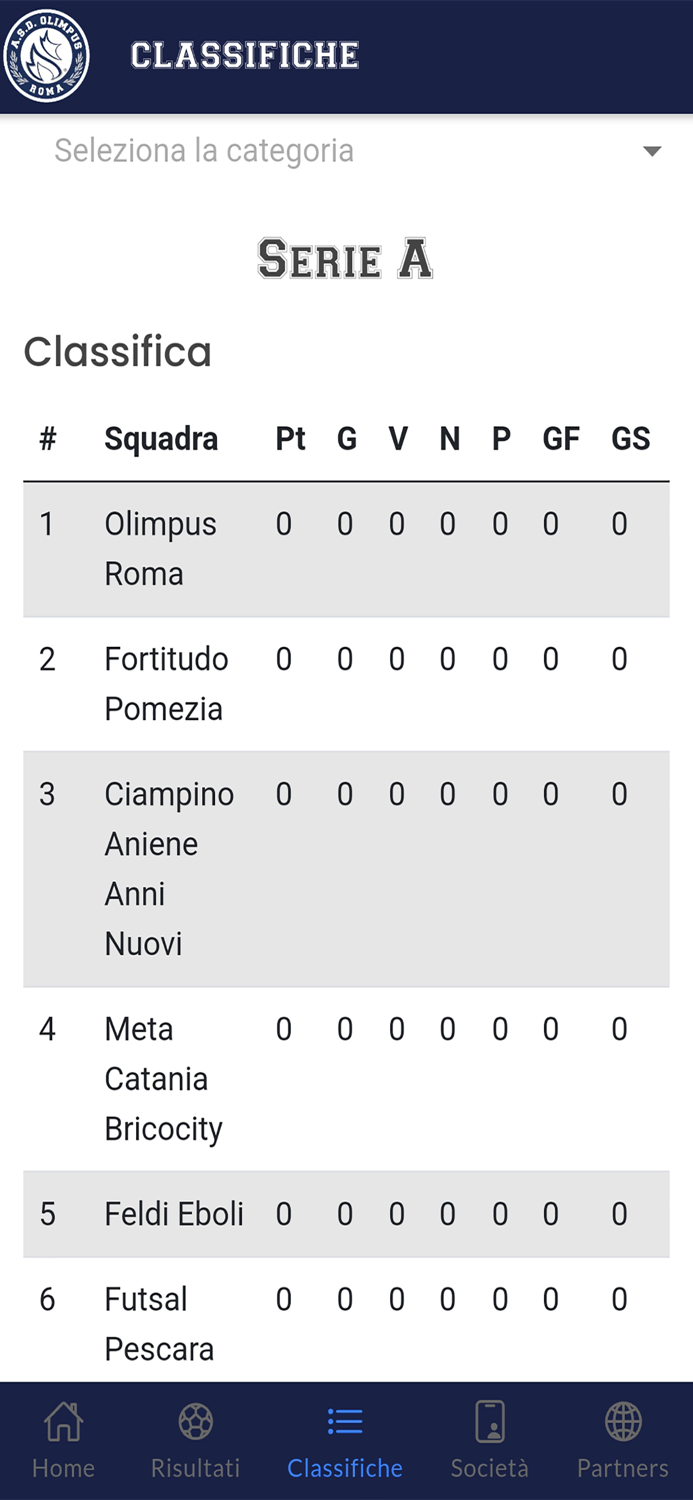This screenshot has height=1500, width=693.
Task: Tap the Fortitudo Pomezia team name
Action: click(166, 684)
